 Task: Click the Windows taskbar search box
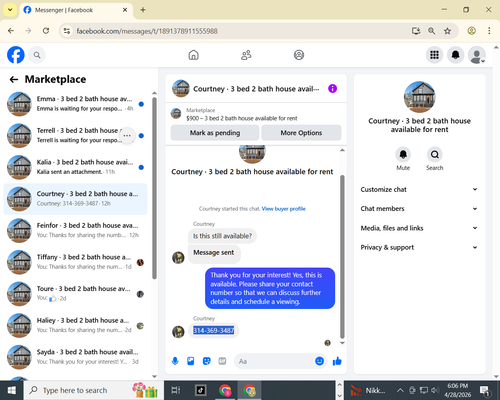coord(93,390)
